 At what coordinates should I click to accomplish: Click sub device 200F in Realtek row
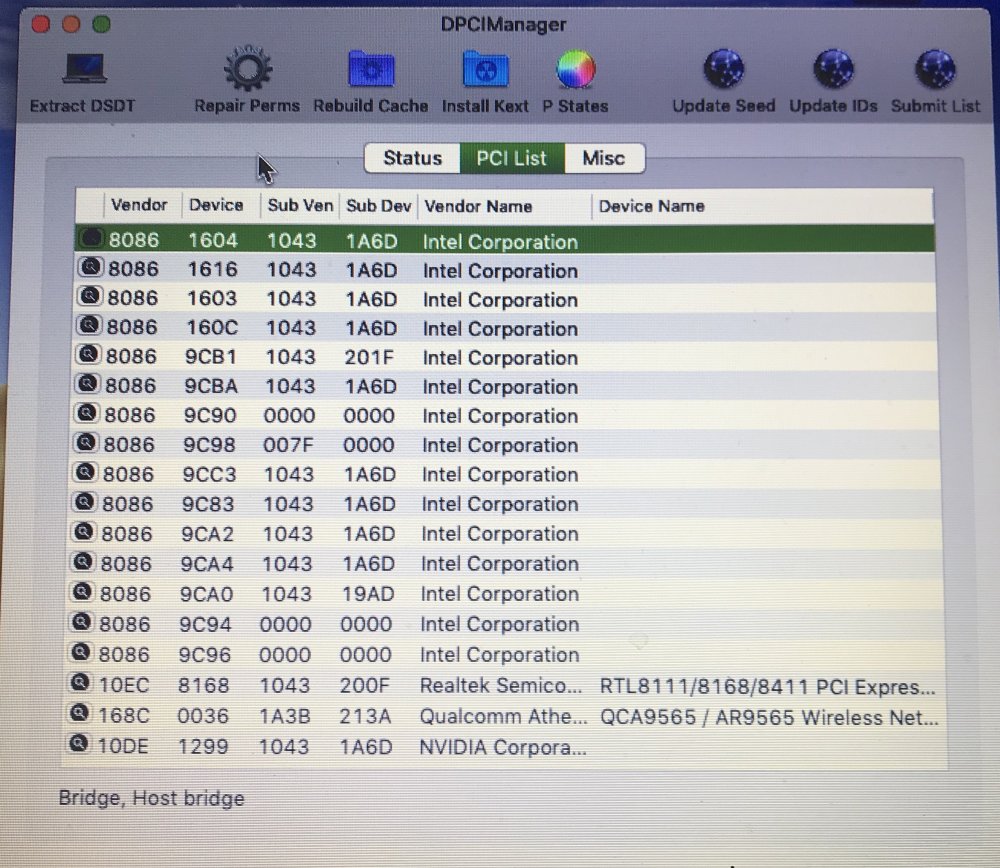(x=364, y=686)
